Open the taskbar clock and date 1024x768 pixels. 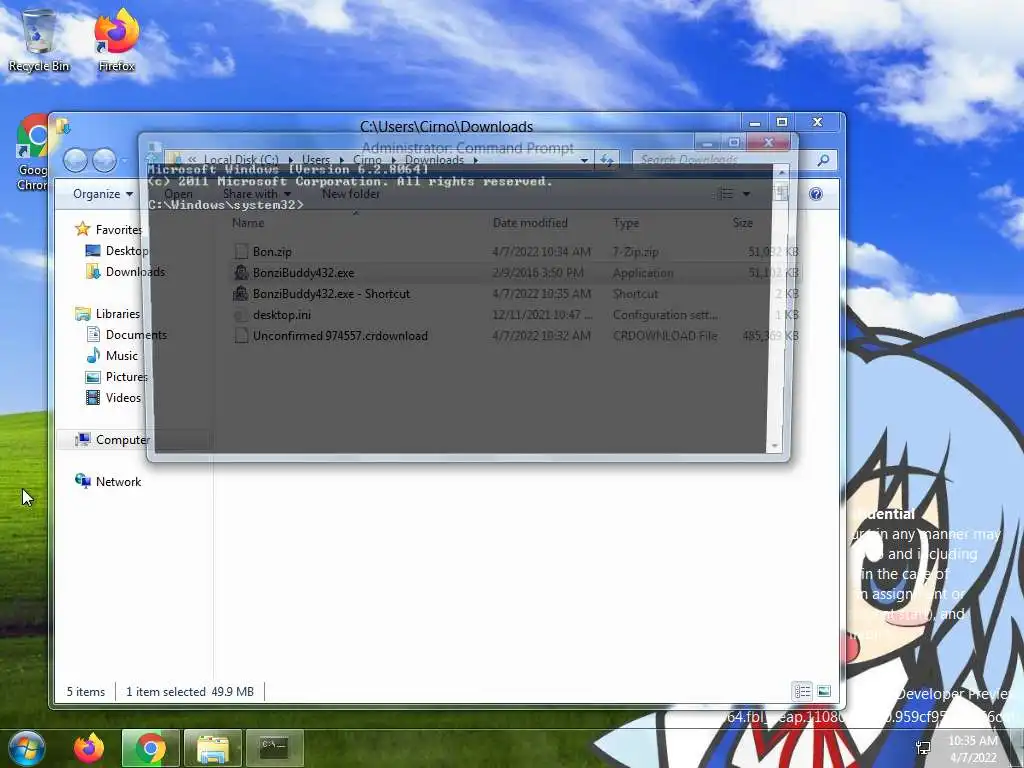[972, 749]
